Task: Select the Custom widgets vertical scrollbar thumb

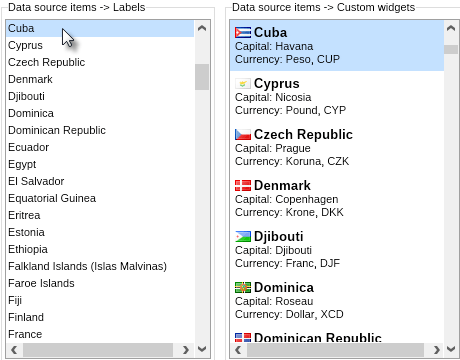Action: point(451,49)
